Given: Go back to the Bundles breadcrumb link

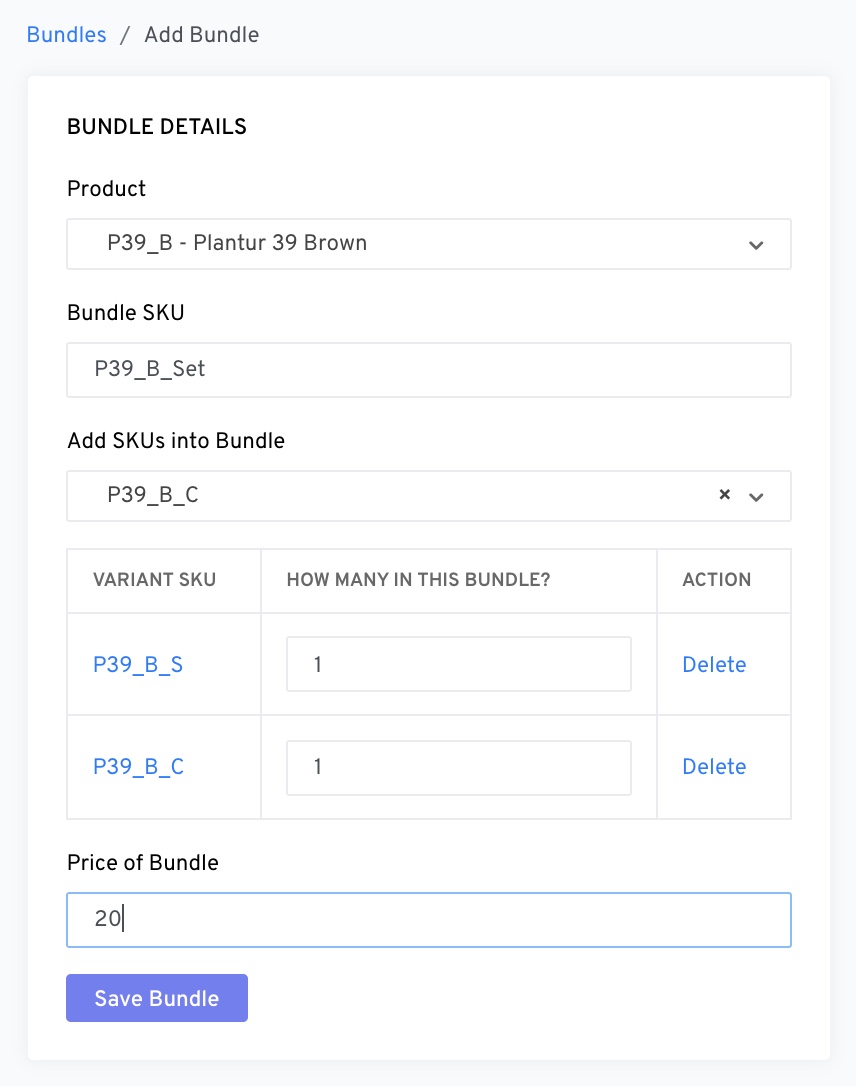Looking at the screenshot, I should click(66, 35).
